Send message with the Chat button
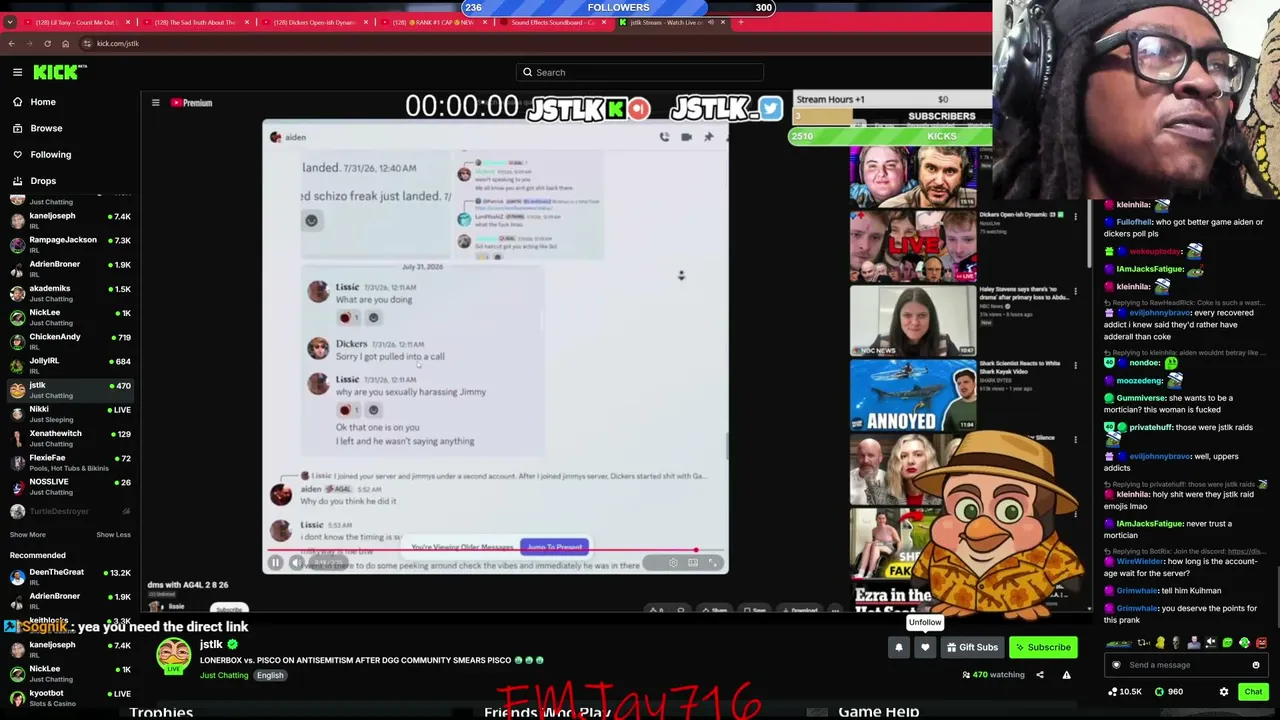 coord(1253,692)
